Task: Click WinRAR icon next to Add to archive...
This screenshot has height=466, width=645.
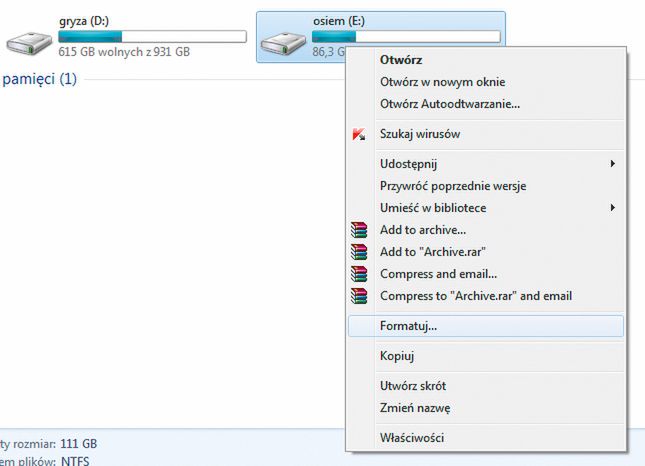Action: click(359, 230)
